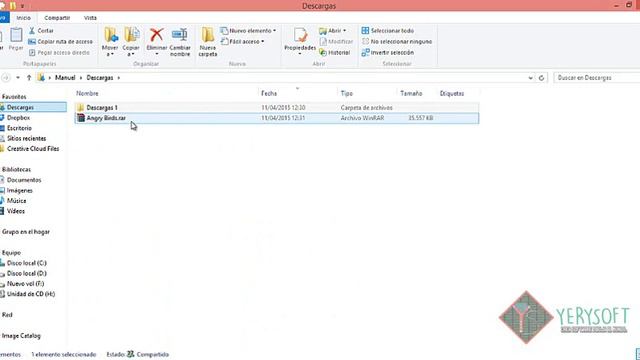The image size is (640, 360).
Task: Sort by the Tamaño column header
Action: pyautogui.click(x=411, y=93)
